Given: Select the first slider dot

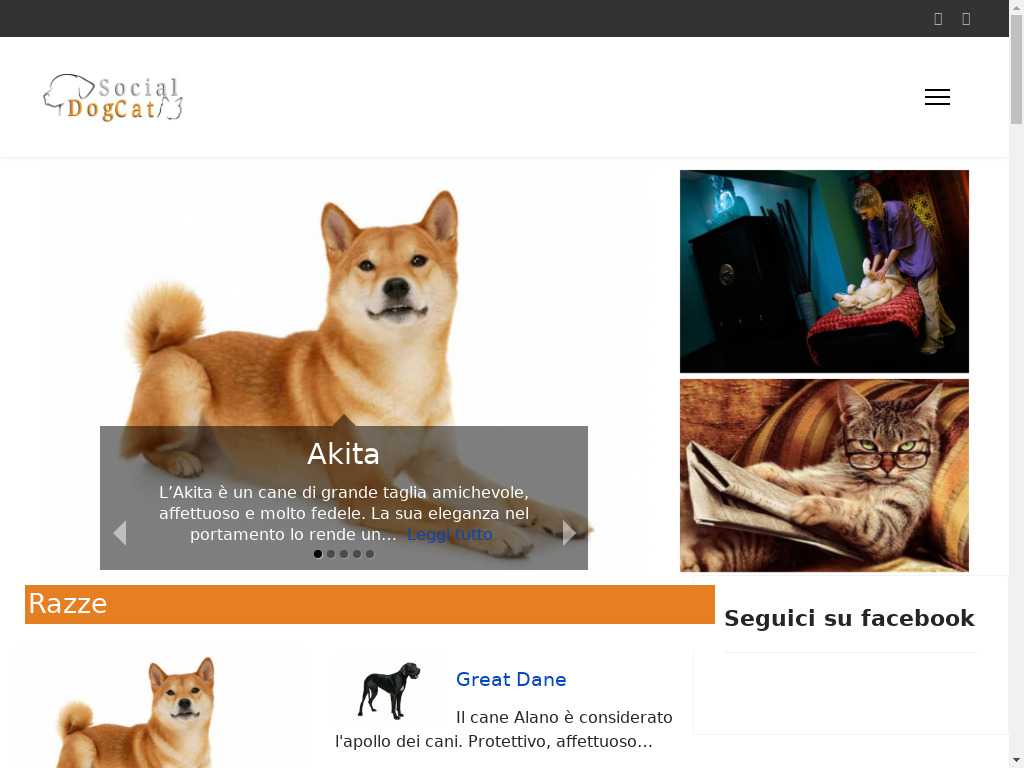Looking at the screenshot, I should click(x=318, y=554).
